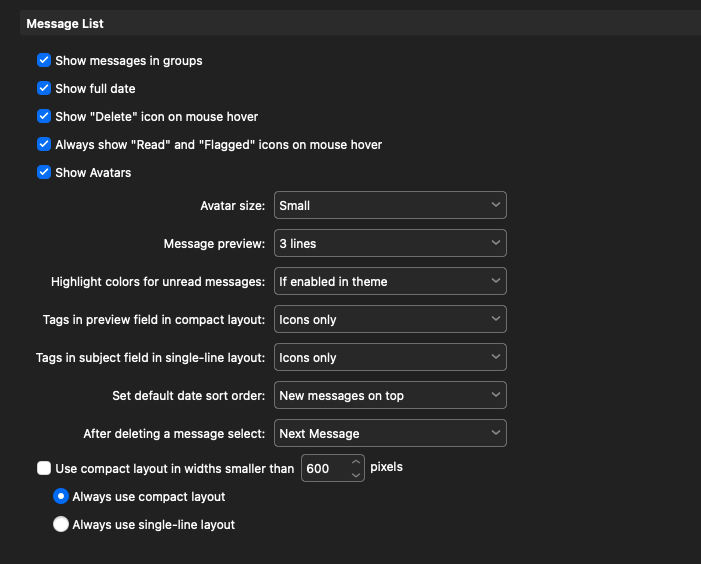Turn off the Show Avatars checkbox

(44, 173)
